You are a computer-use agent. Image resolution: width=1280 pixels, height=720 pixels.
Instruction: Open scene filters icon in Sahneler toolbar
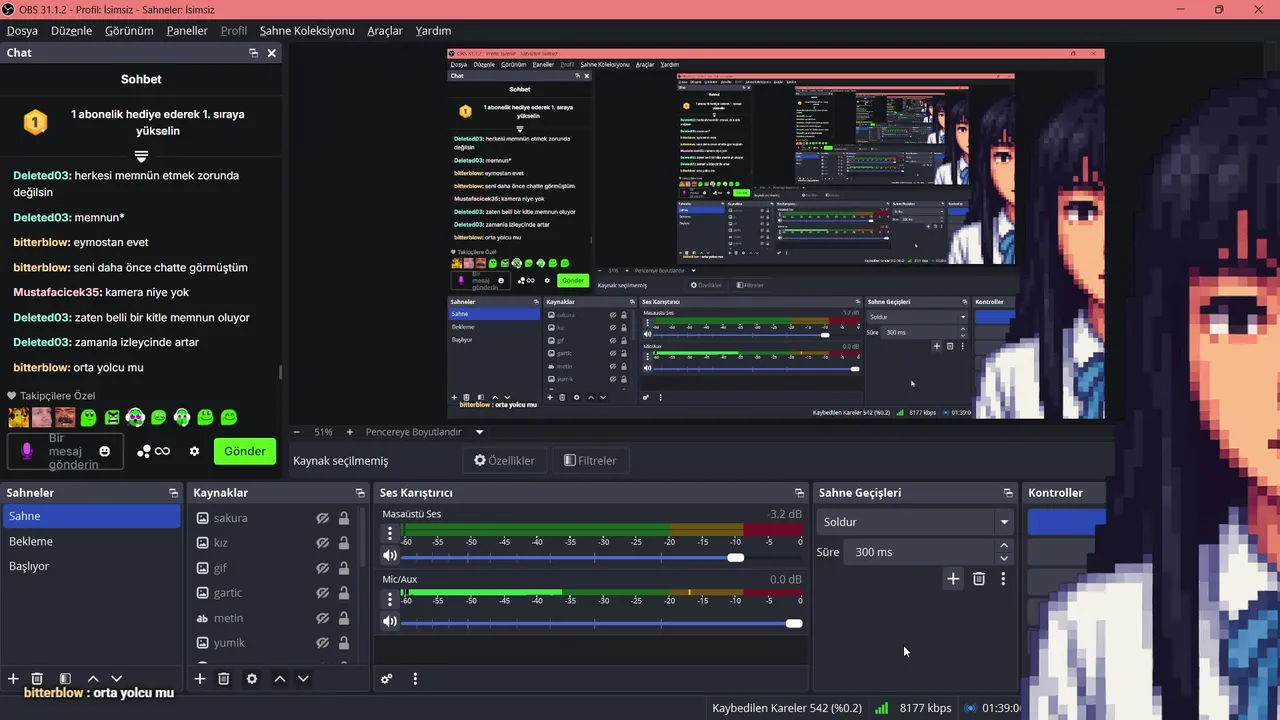65,679
